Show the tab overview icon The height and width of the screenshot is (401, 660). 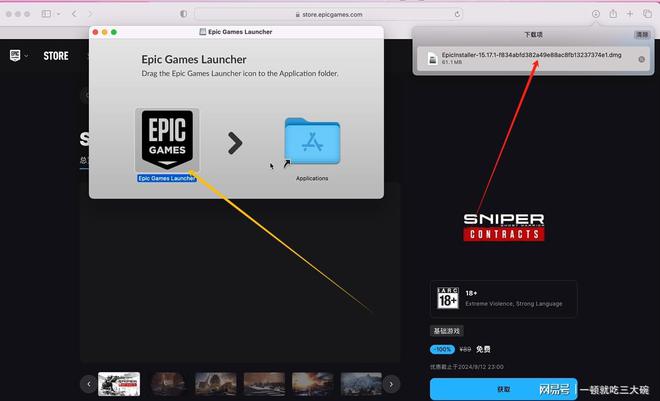647,14
